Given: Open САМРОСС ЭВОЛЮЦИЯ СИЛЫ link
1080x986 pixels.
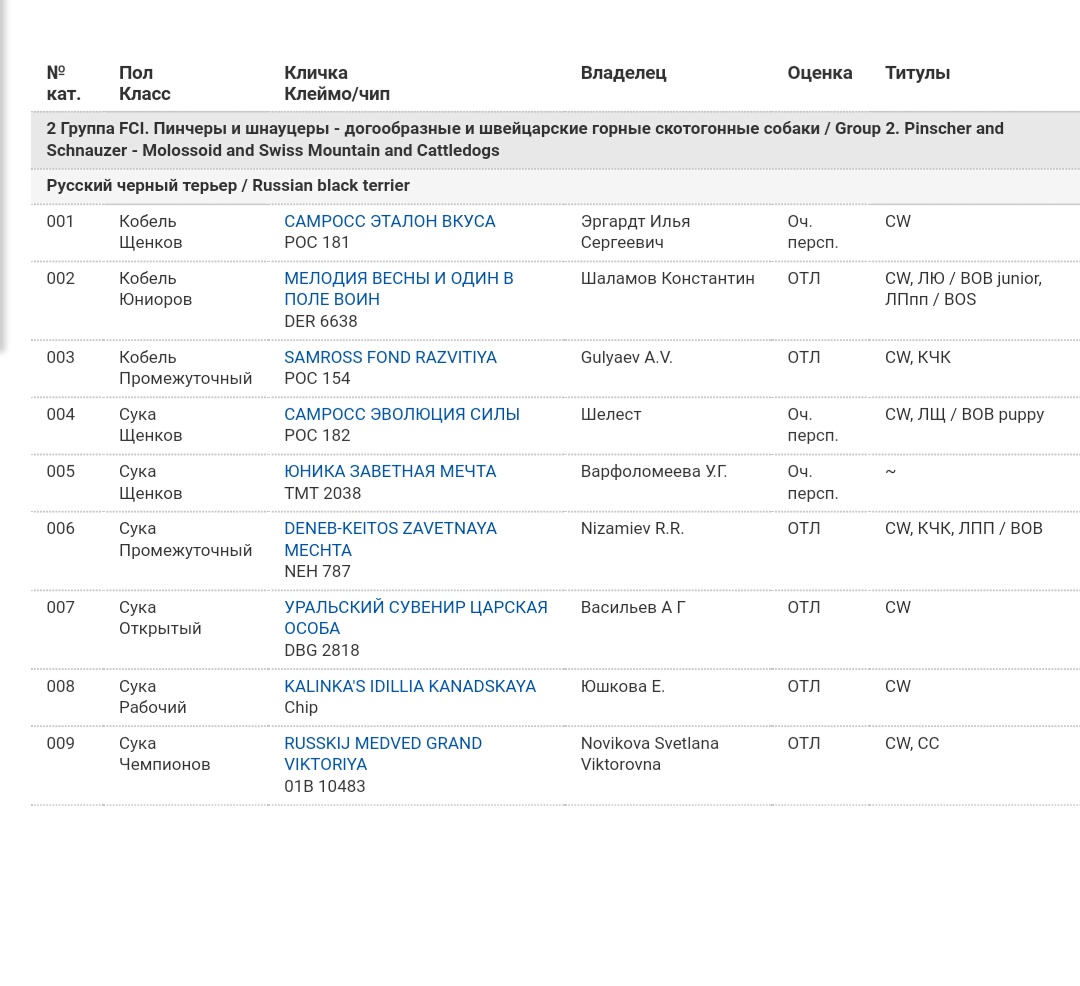Looking at the screenshot, I should (x=402, y=414).
